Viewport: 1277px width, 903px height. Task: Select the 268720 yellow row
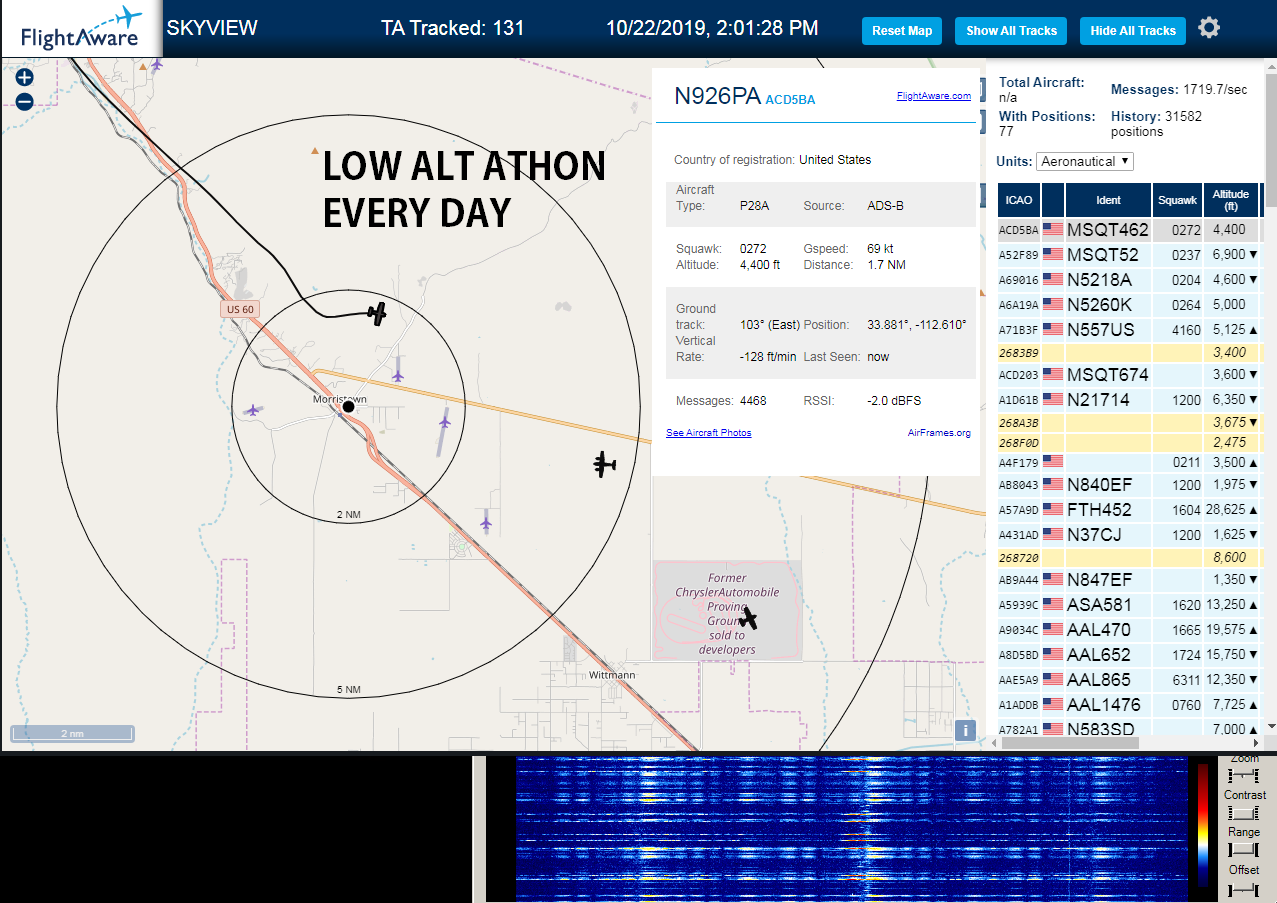[x=1130, y=558]
